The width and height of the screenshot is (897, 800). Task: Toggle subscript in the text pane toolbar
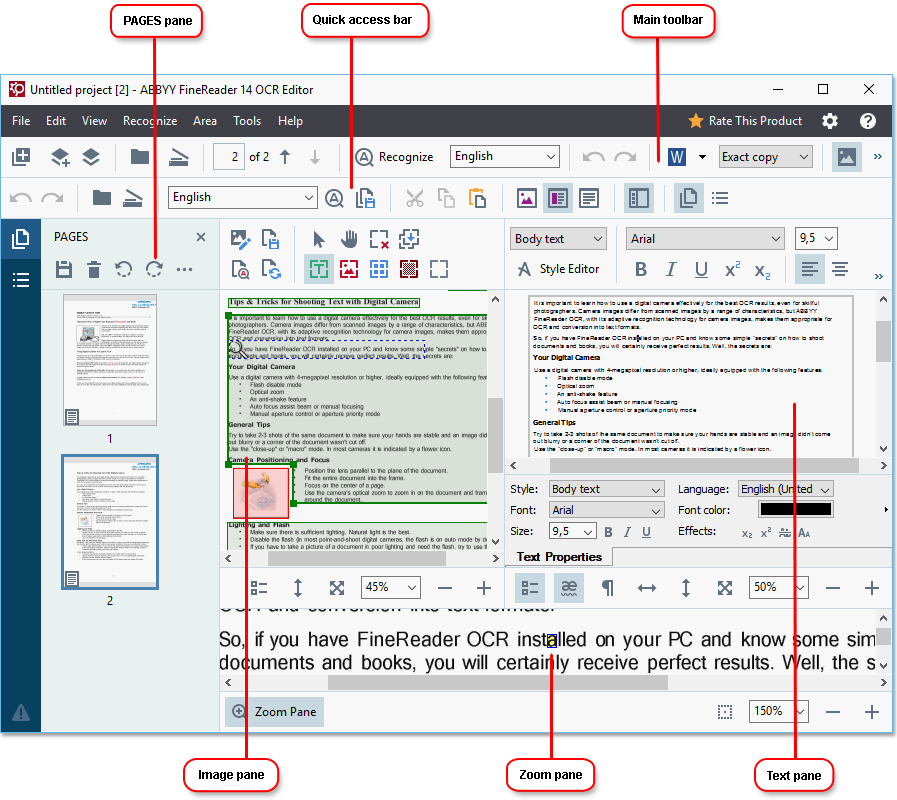pos(762,270)
